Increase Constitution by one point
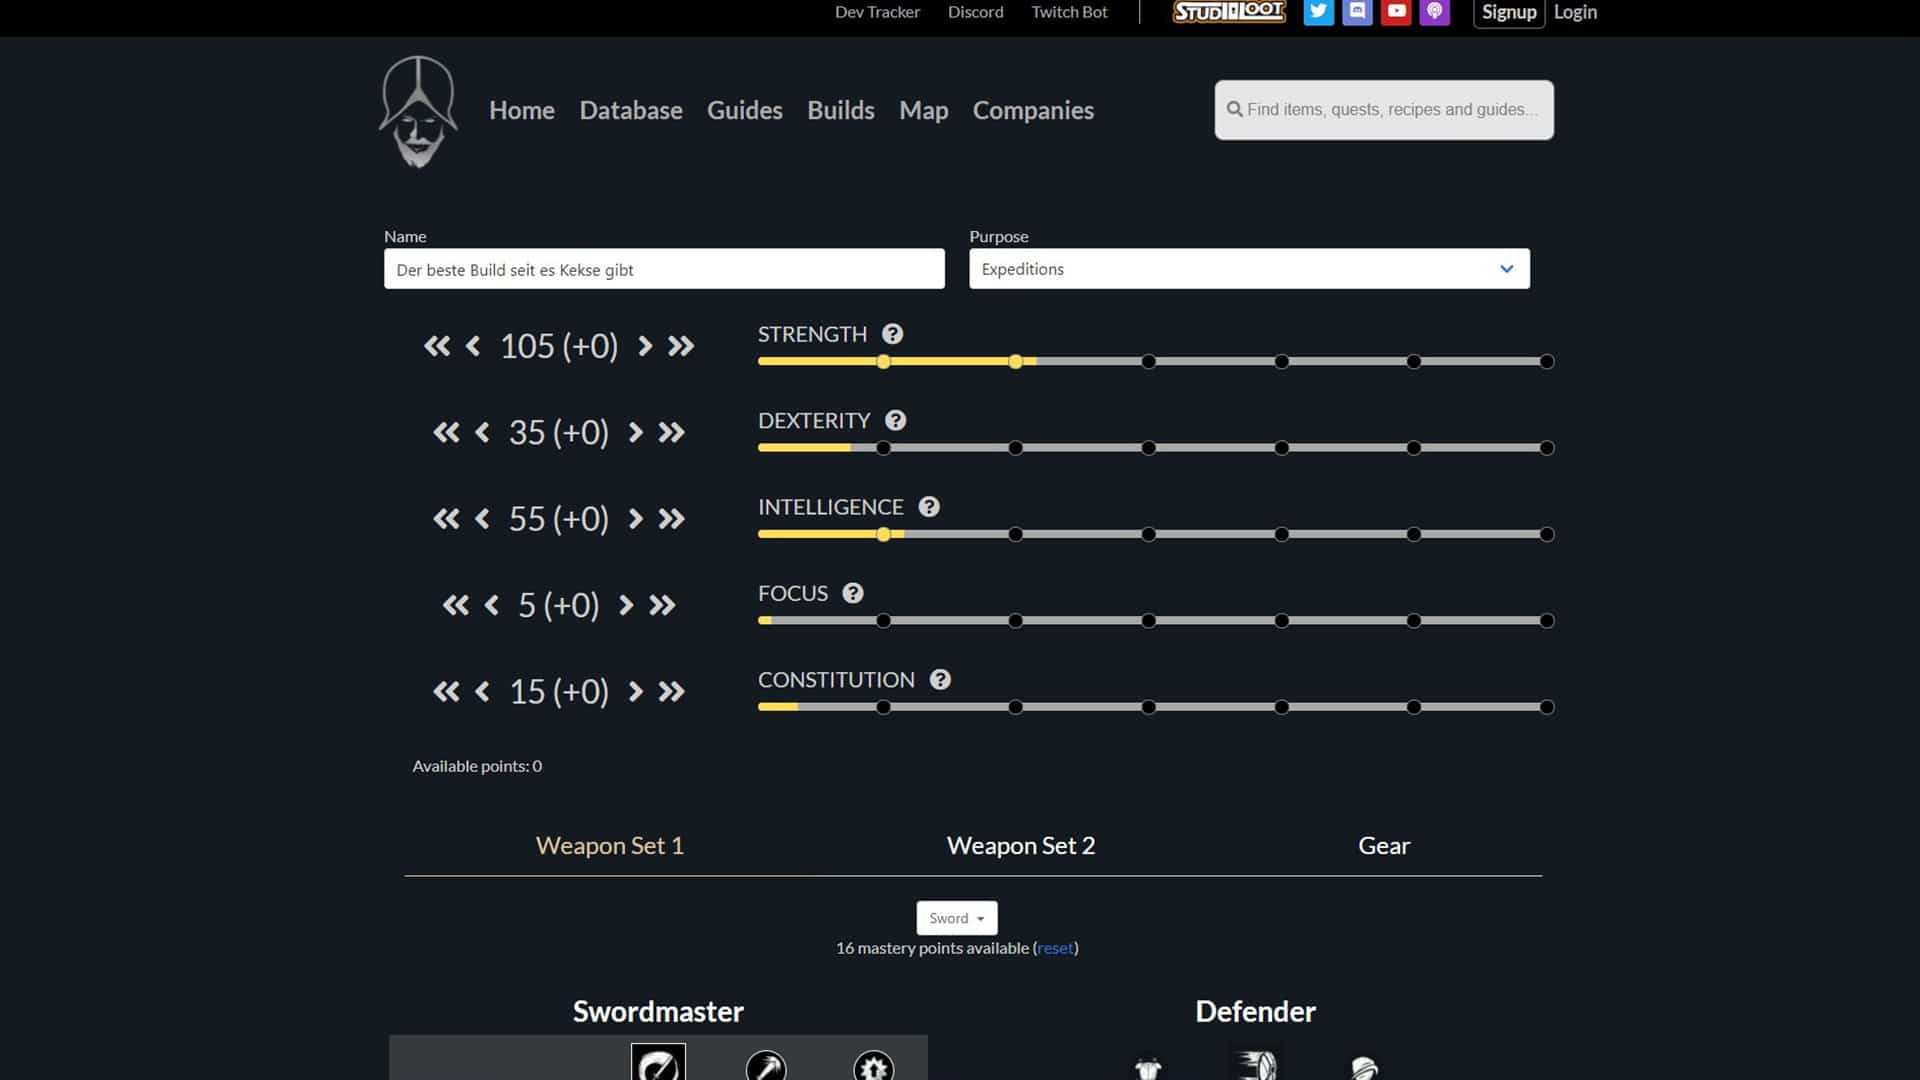The image size is (1920, 1080). [x=635, y=692]
